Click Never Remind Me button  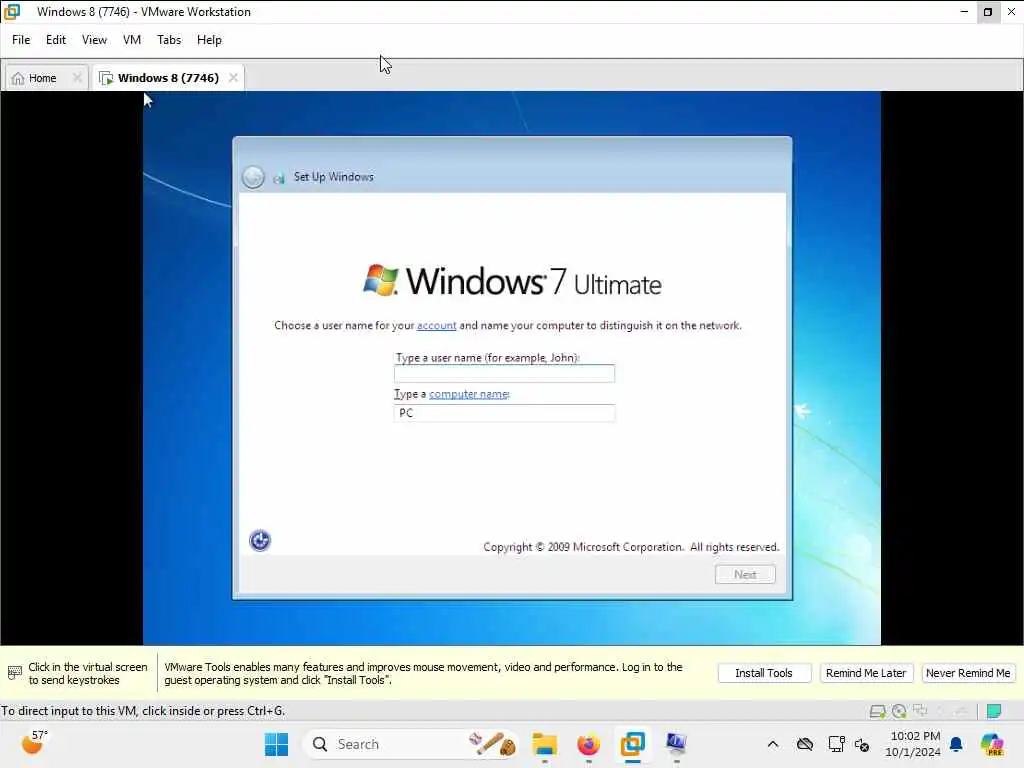point(968,673)
